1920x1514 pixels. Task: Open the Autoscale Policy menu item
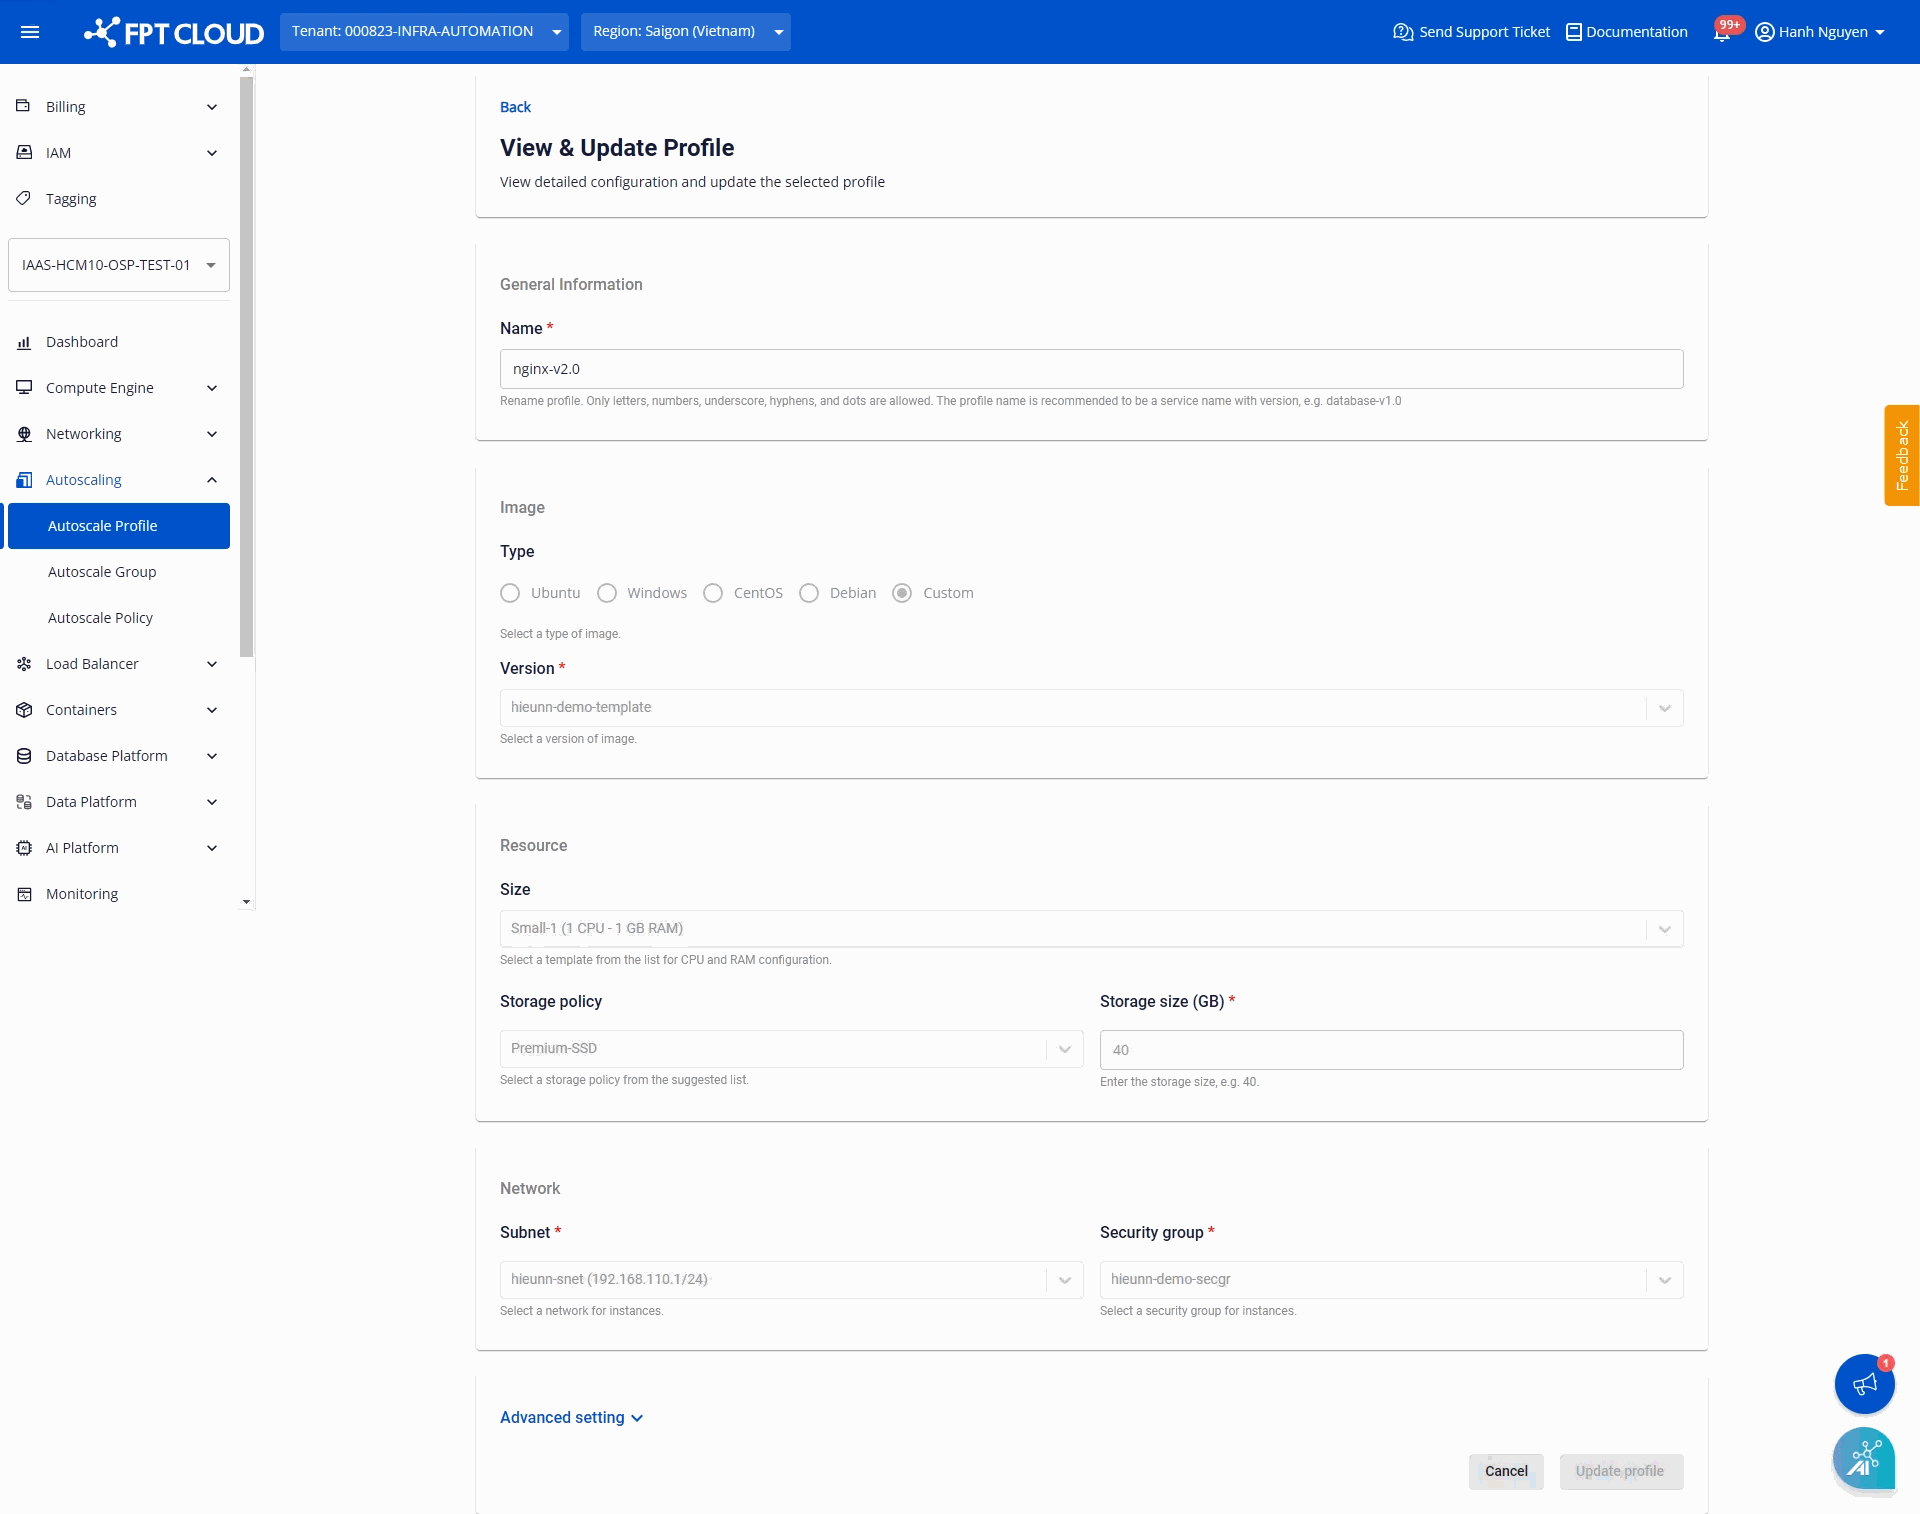(x=119, y=618)
